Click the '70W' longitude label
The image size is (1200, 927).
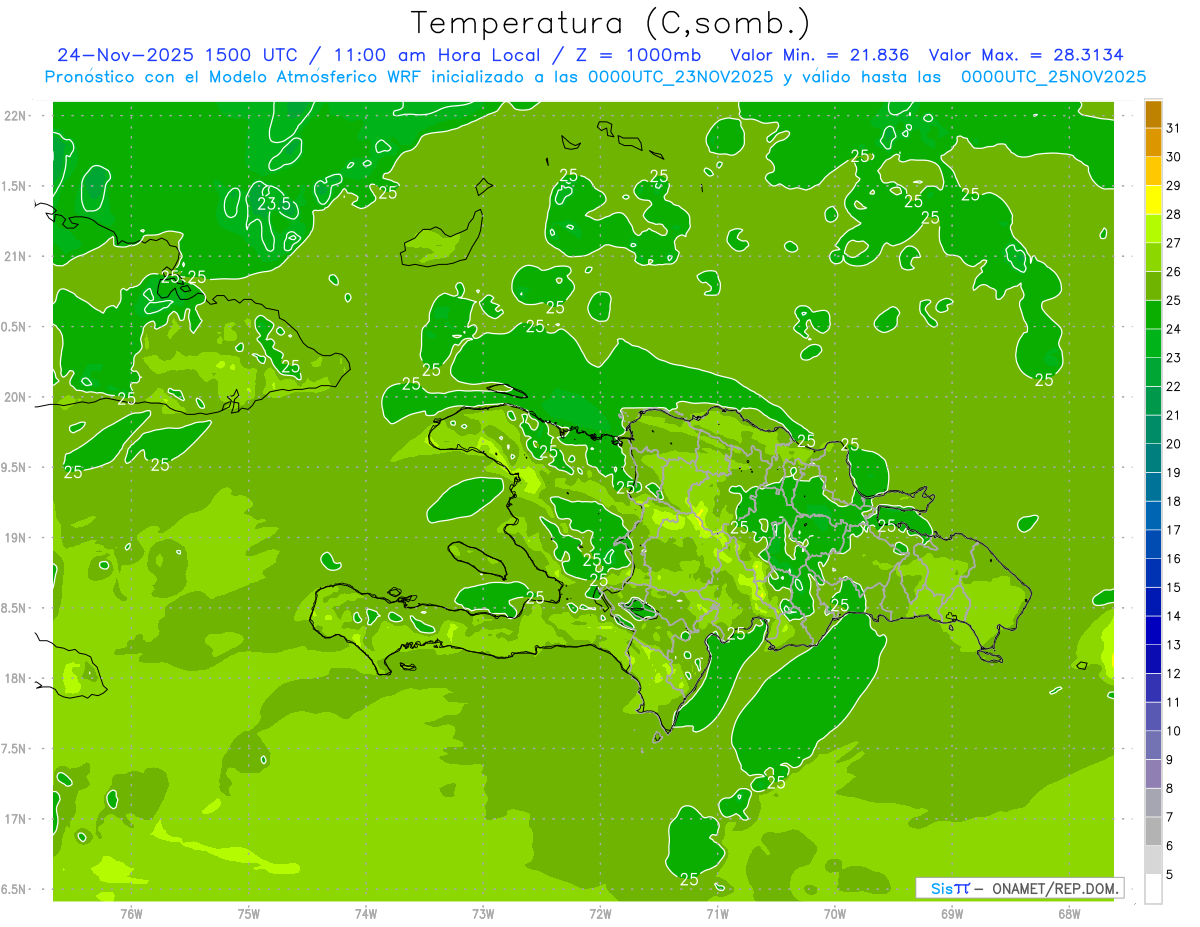(x=835, y=913)
